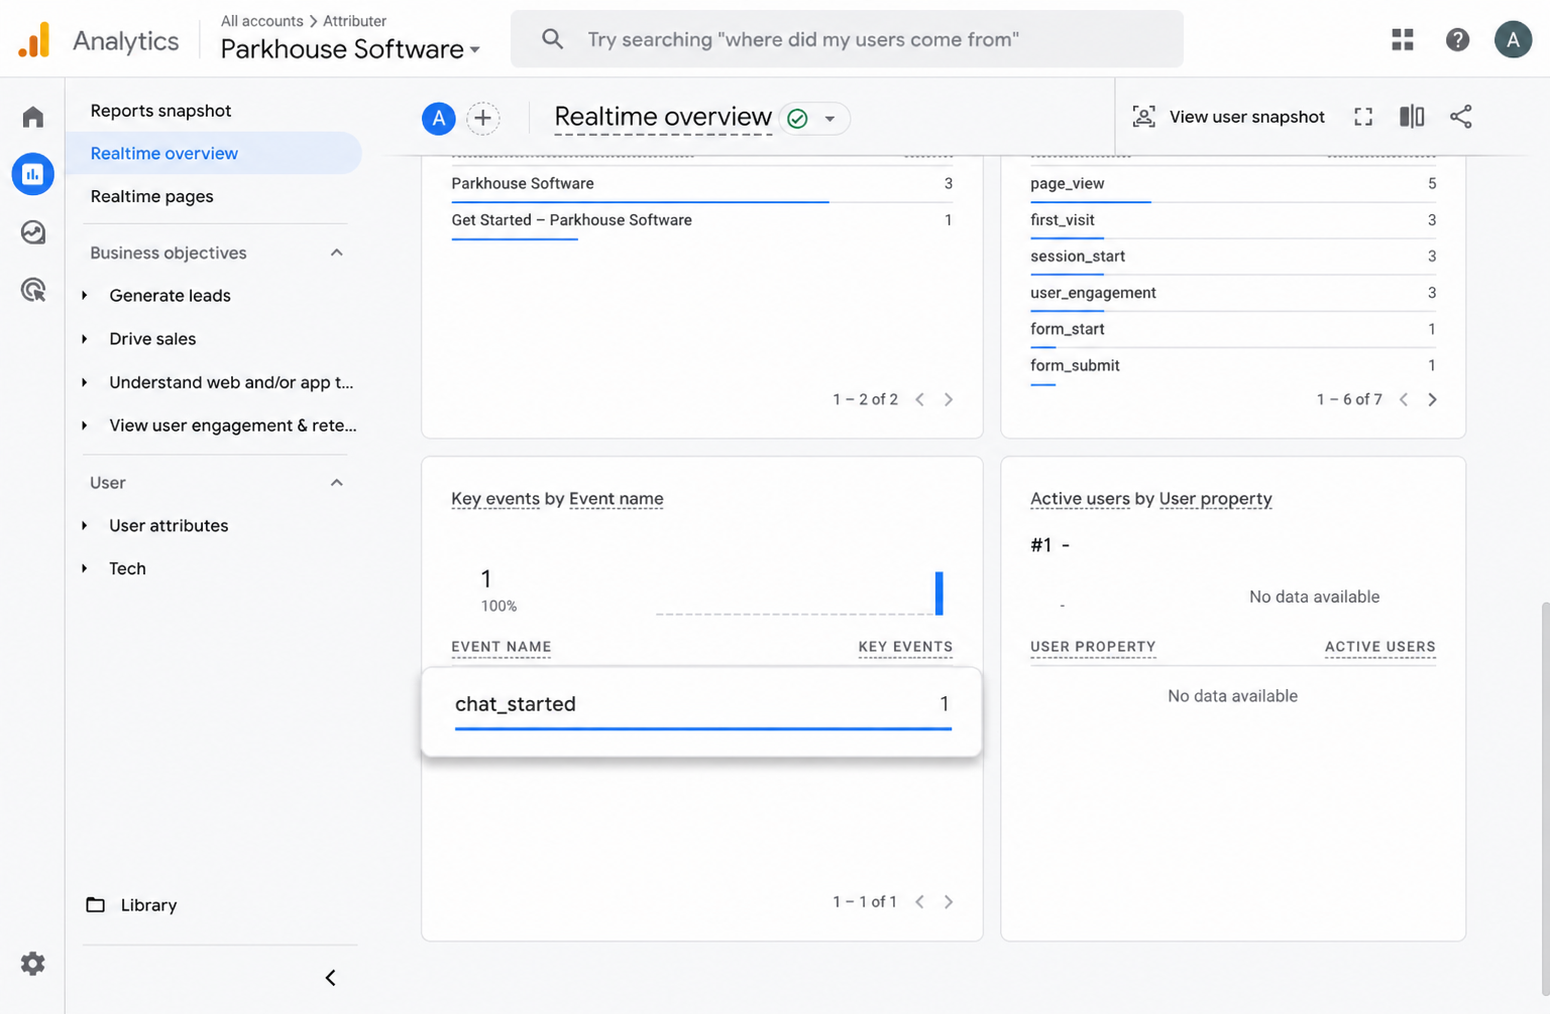Viewport: 1550px width, 1014px height.
Task: Click the magnifier search icon
Action: tap(552, 39)
